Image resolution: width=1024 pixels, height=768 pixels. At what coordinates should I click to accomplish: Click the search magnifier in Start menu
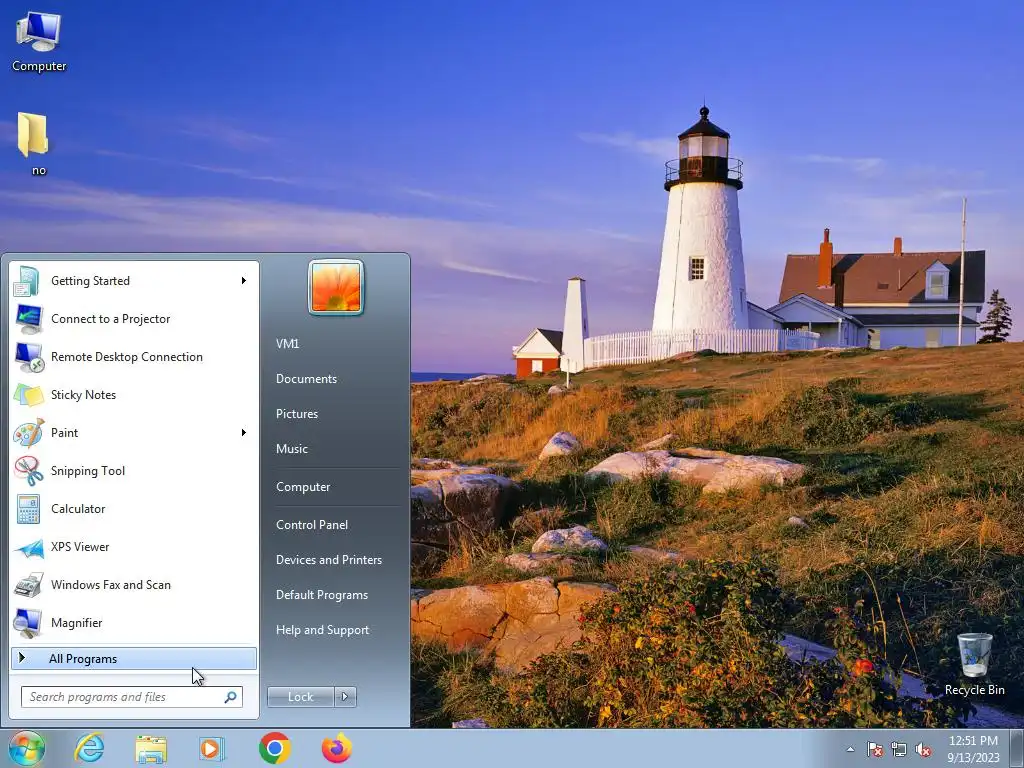coord(230,697)
